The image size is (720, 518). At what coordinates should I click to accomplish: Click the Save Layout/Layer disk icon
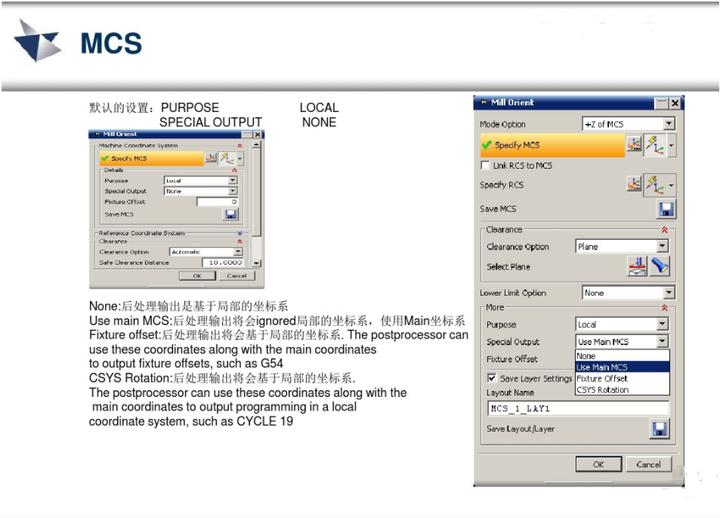[659, 428]
